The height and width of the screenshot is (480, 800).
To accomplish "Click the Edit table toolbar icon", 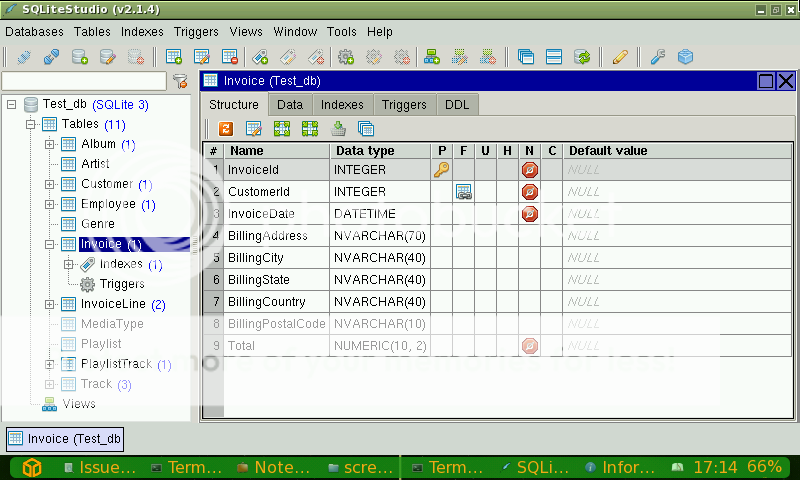I will click(202, 57).
